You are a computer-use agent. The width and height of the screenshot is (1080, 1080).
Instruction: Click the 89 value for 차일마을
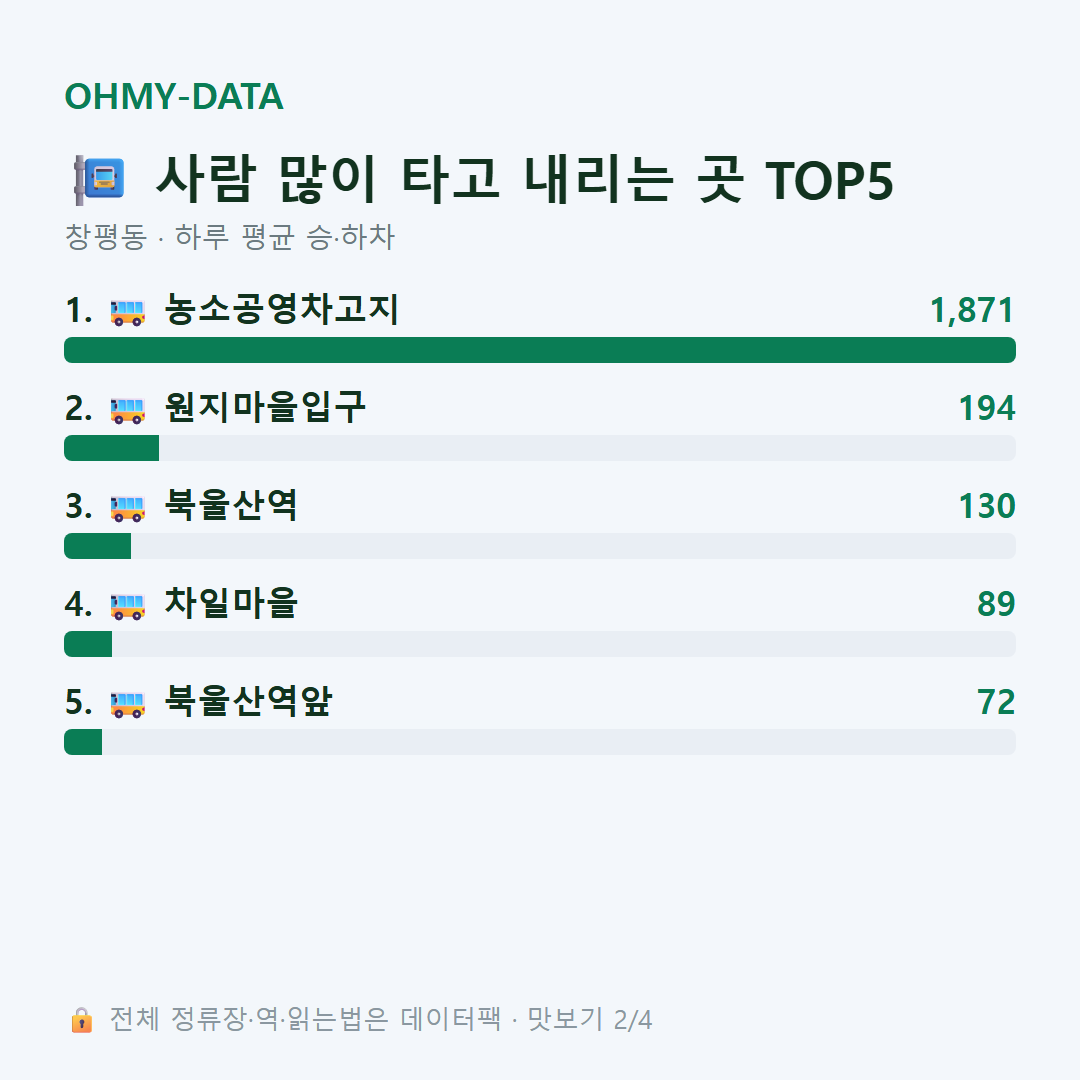pos(996,604)
